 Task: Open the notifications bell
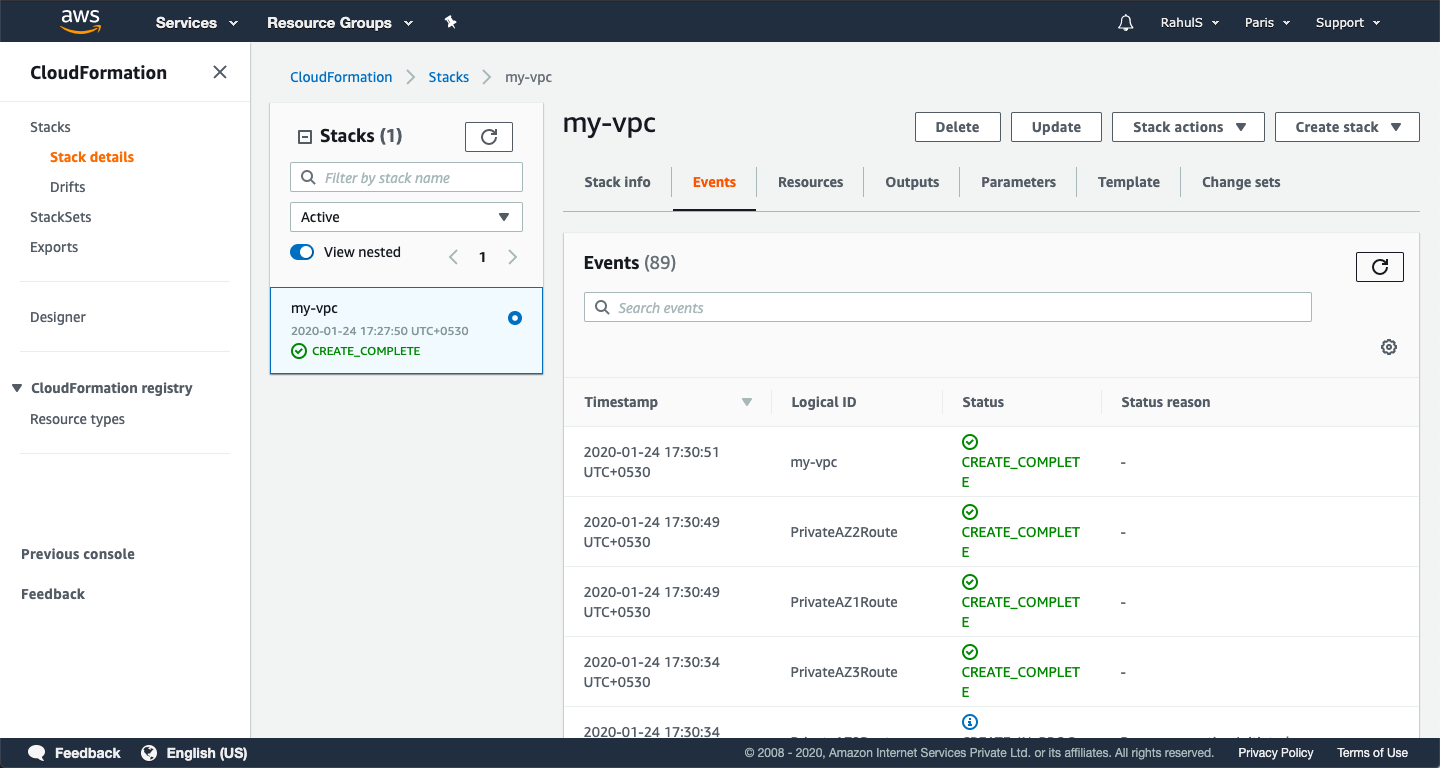point(1126,22)
